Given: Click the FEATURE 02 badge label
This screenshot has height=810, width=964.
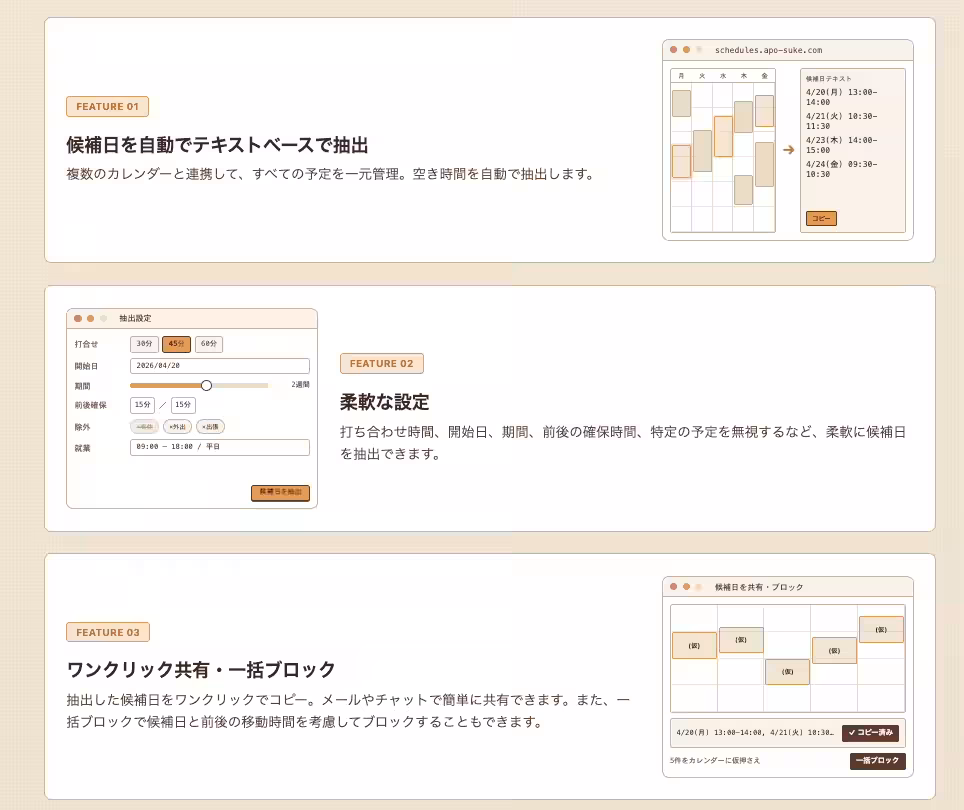Looking at the screenshot, I should 381,364.
